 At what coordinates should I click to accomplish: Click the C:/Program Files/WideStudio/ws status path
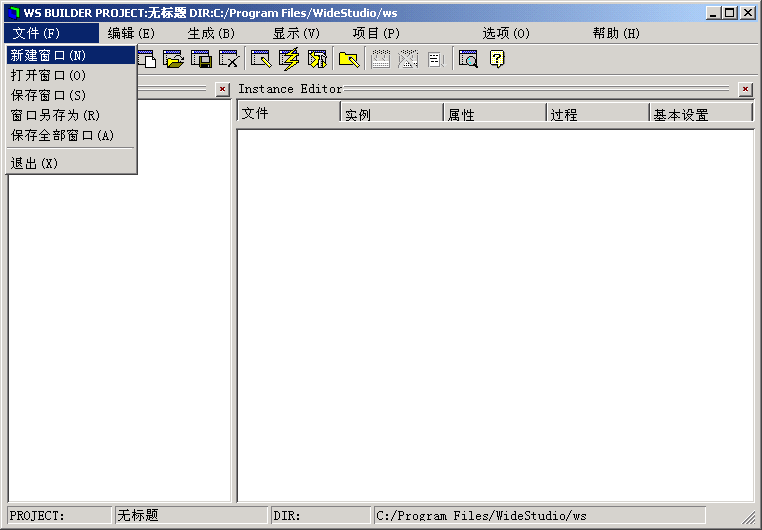(x=539, y=515)
